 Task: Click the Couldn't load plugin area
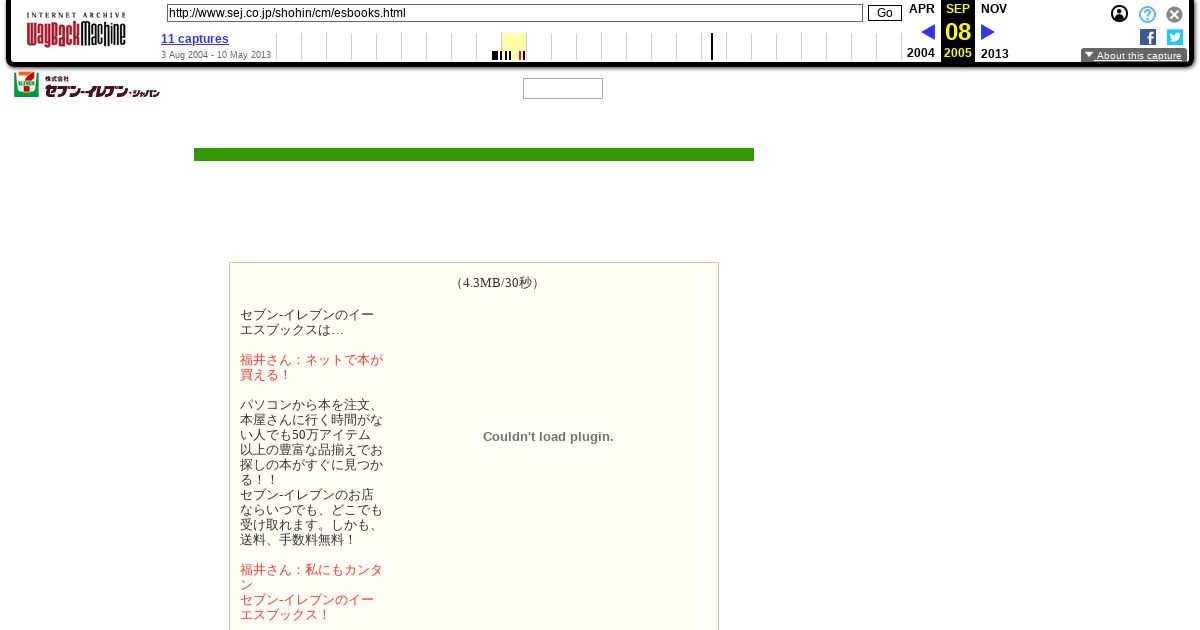pyautogui.click(x=548, y=437)
